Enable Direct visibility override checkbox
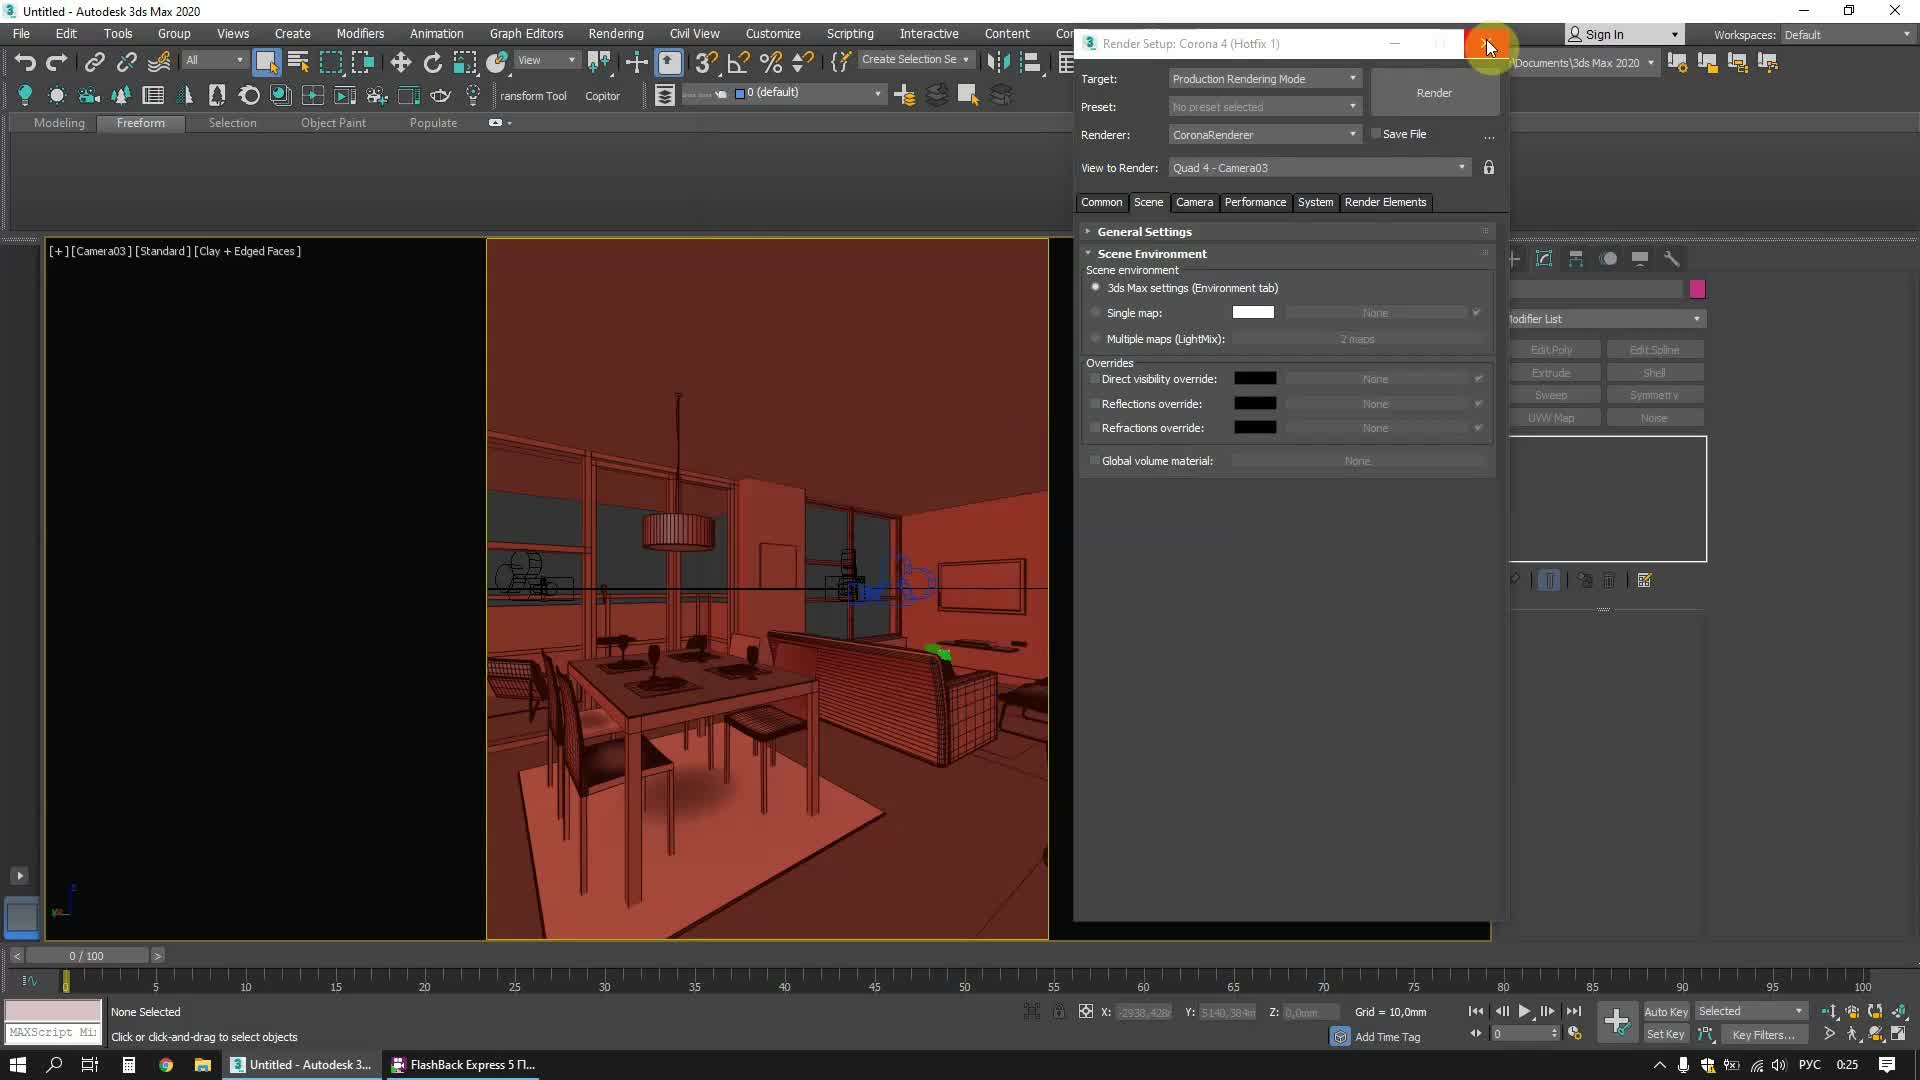This screenshot has height=1080, width=1920. click(x=1094, y=379)
